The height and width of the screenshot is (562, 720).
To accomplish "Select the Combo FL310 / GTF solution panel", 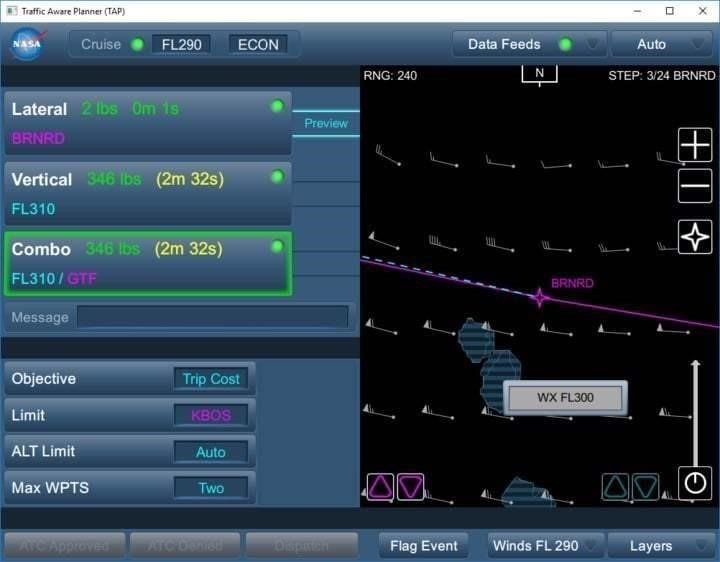I will tap(148, 264).
